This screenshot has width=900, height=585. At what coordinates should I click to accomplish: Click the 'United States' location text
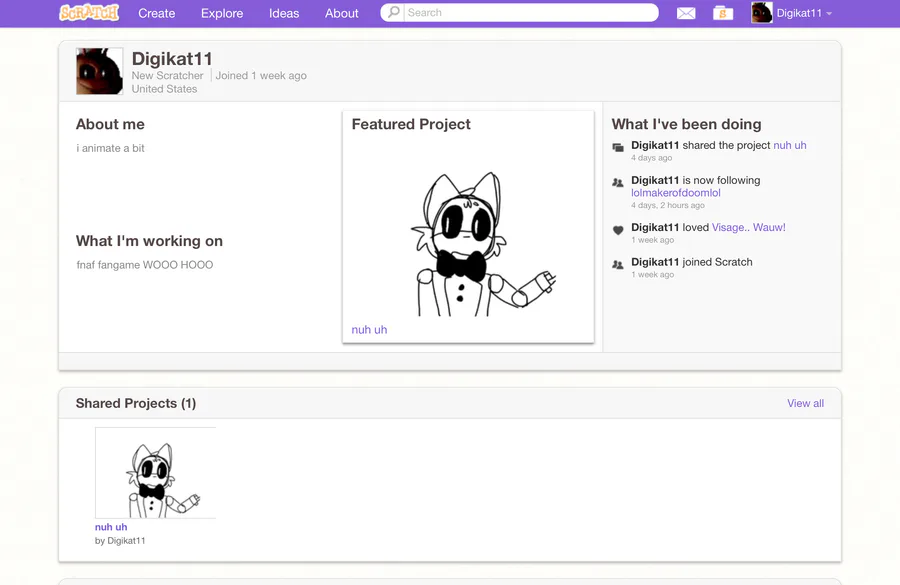click(x=164, y=89)
